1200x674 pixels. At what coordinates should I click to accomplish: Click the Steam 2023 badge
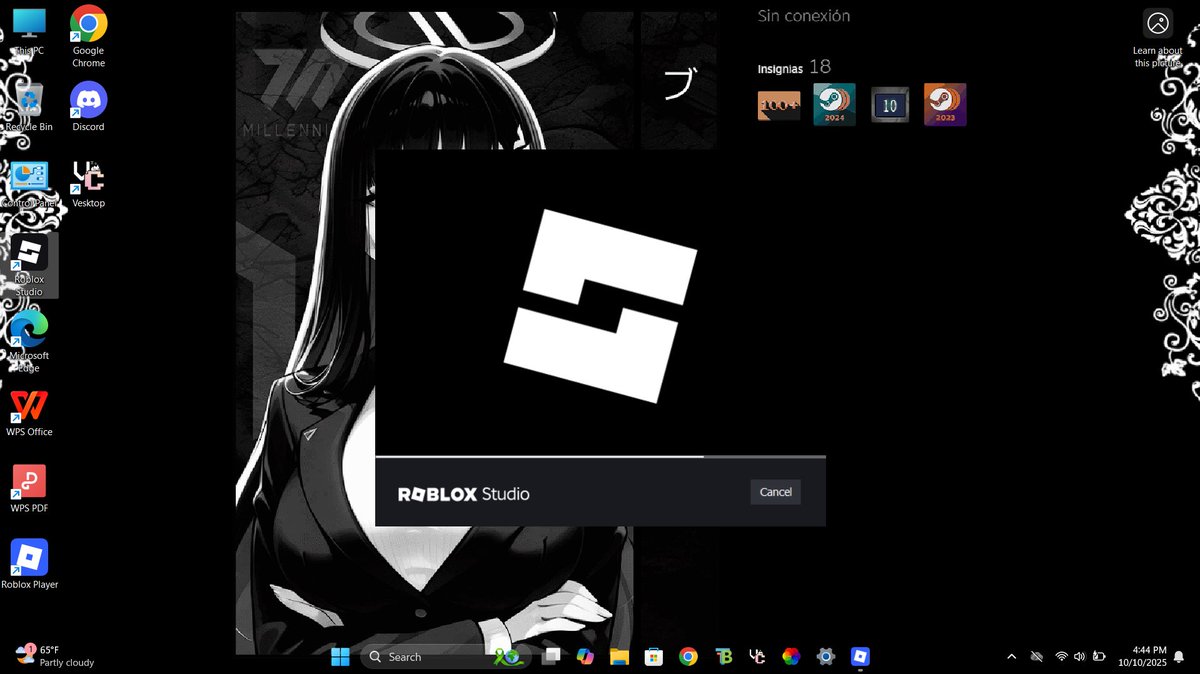945,104
